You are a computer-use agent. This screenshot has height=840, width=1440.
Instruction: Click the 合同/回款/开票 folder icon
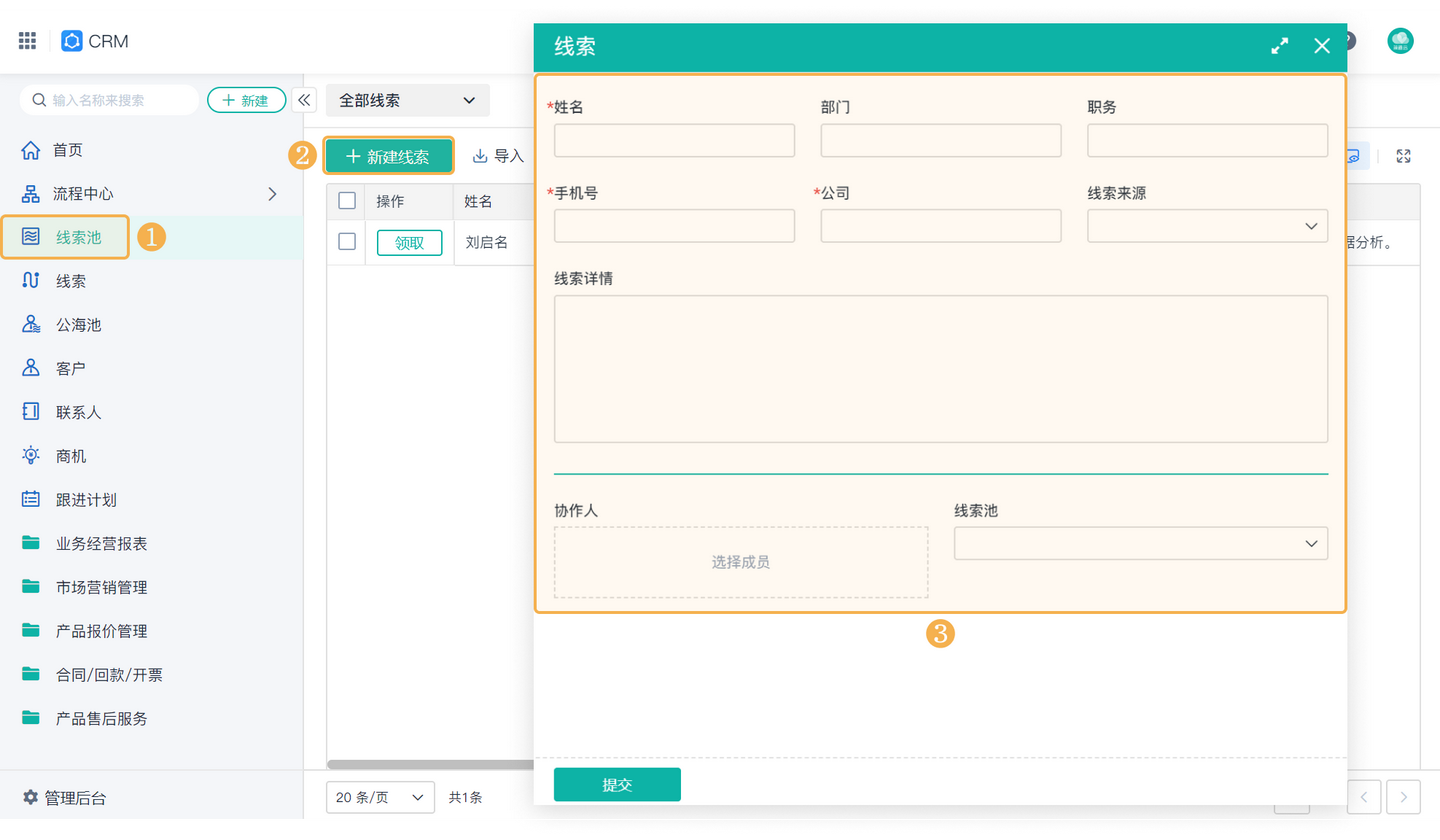pos(31,674)
